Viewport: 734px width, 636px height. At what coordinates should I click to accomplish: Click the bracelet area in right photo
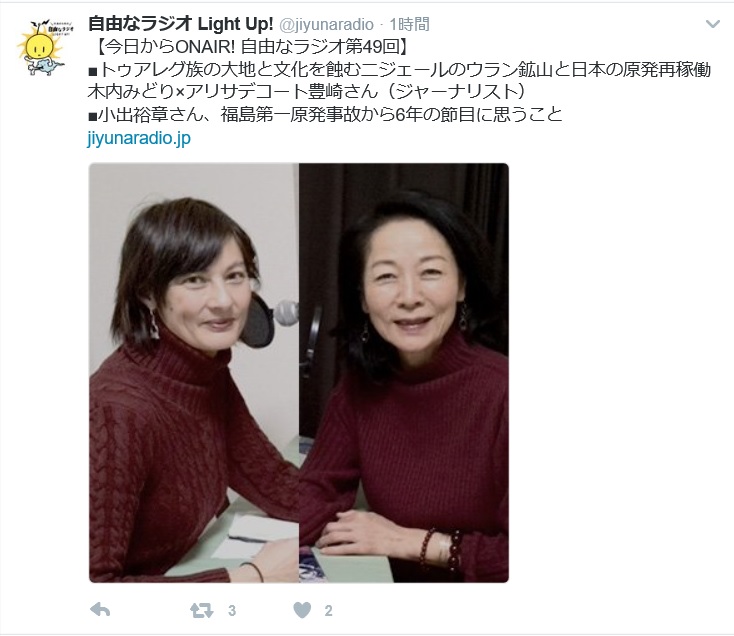tap(441, 549)
